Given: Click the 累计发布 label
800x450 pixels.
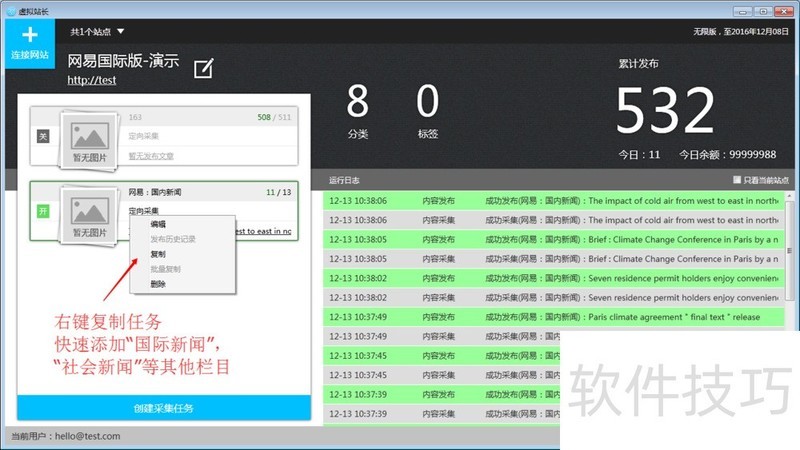Looking at the screenshot, I should tap(638, 64).
